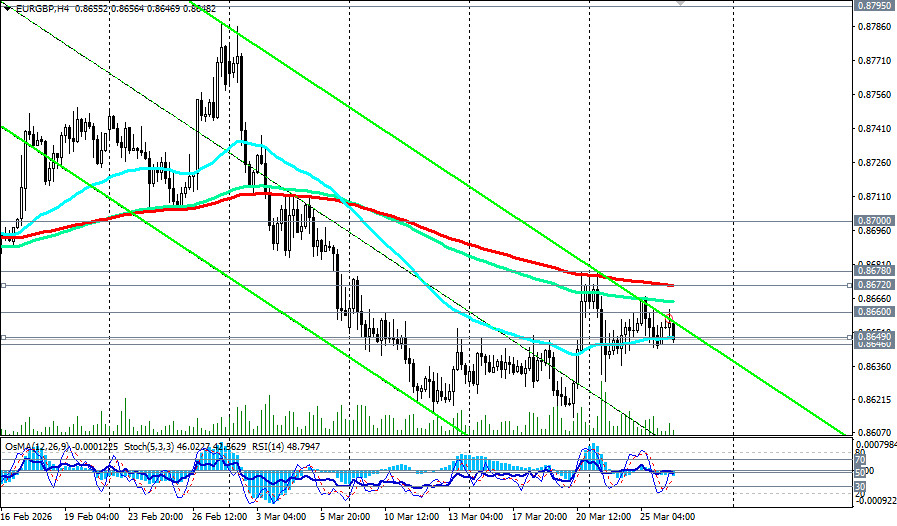Click the red circle marker on latest candle
This screenshot has width=897, height=526.
(669, 317)
